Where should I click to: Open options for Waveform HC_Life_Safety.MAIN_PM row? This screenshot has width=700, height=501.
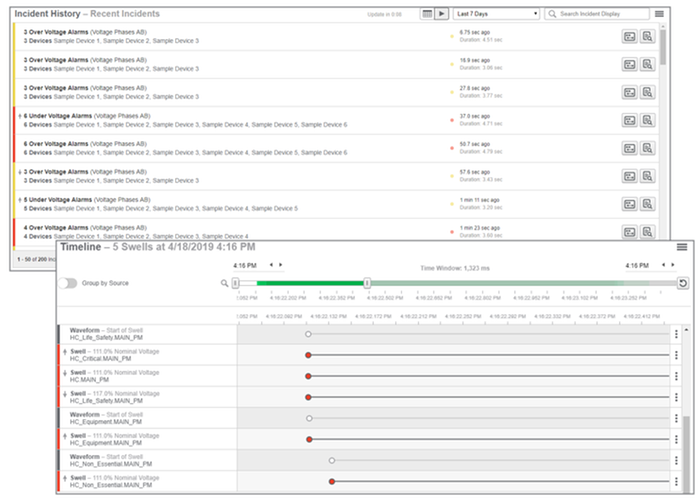676,334
